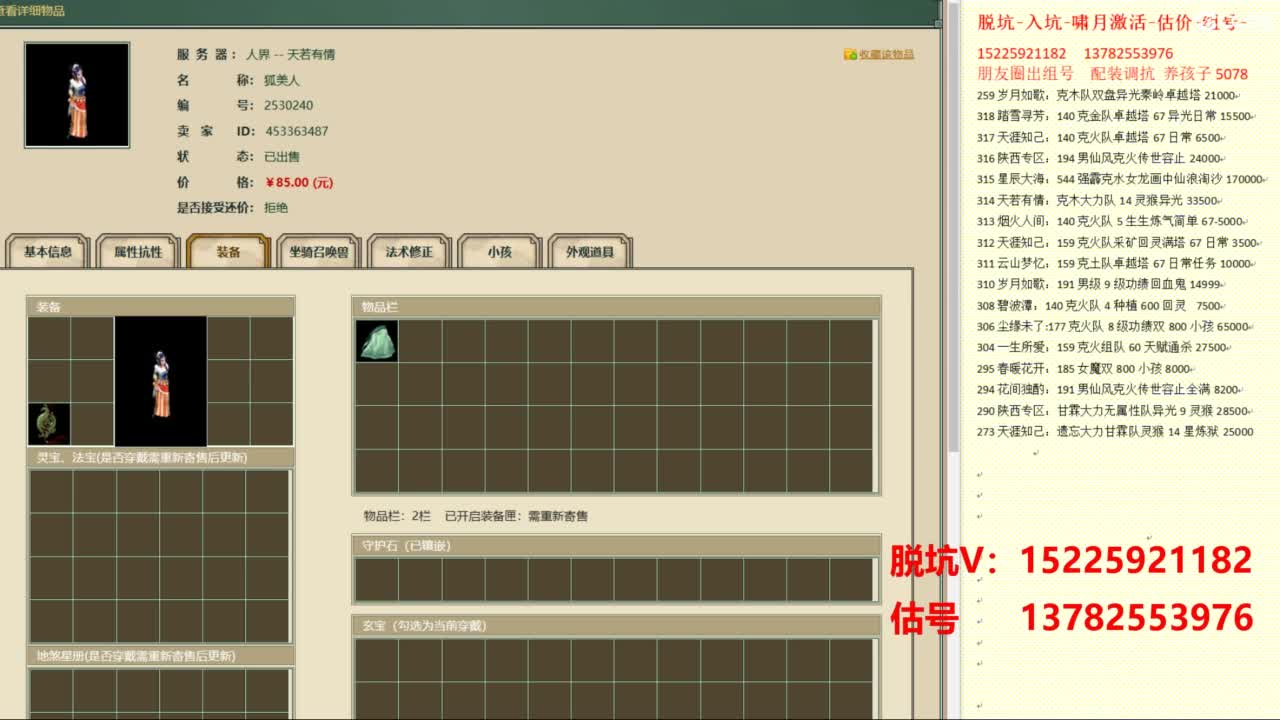Screen dimensions: 1280x720
Task: Click the row 308 碧波潭 7500
Action: (1101, 306)
